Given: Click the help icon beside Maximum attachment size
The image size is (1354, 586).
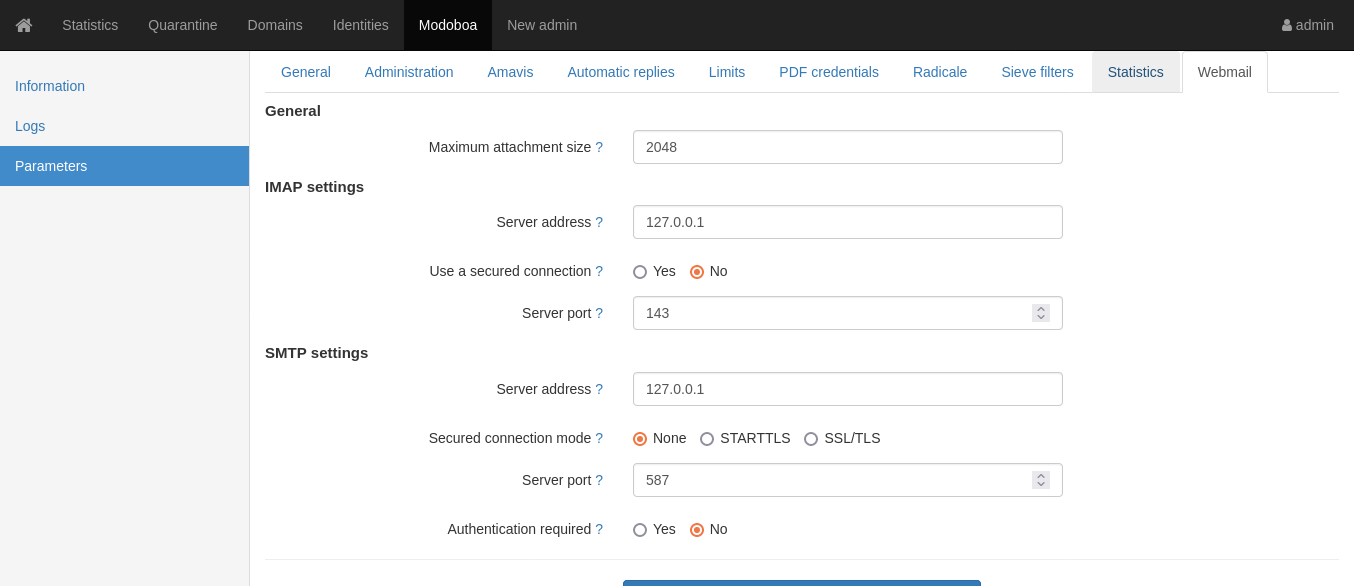Looking at the screenshot, I should tap(599, 147).
